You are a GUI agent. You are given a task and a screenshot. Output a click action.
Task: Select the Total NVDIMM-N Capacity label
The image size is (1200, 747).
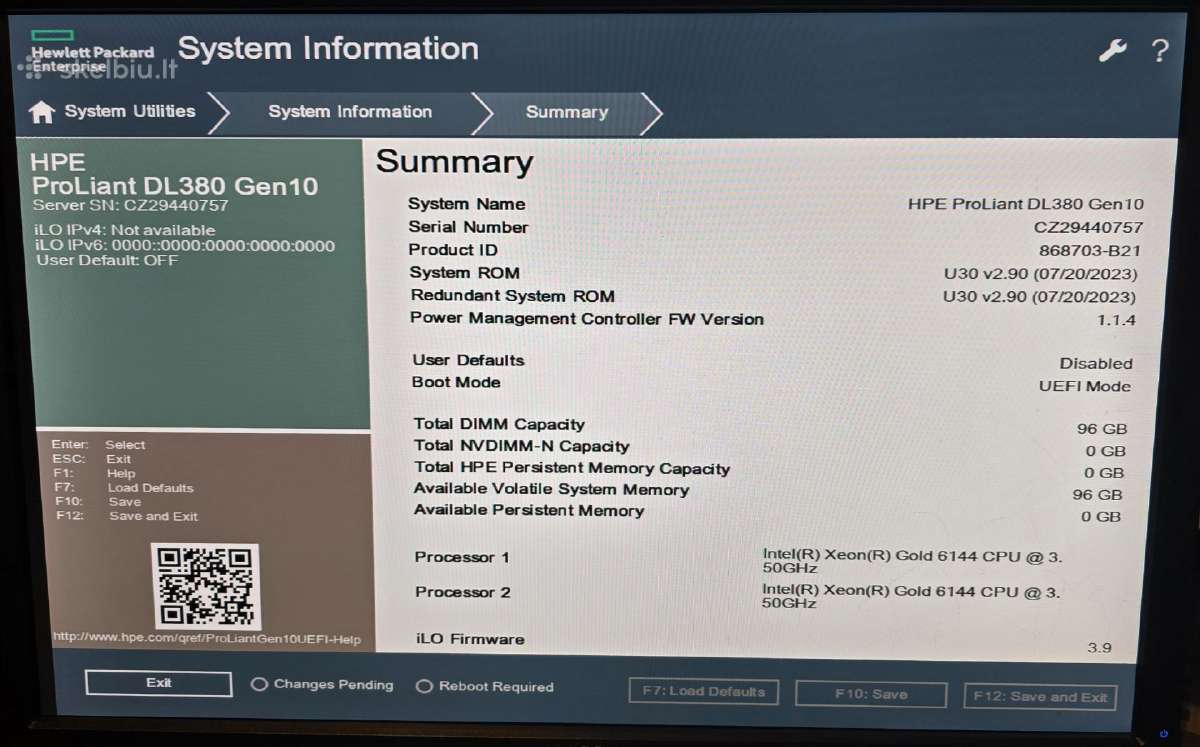(x=522, y=446)
